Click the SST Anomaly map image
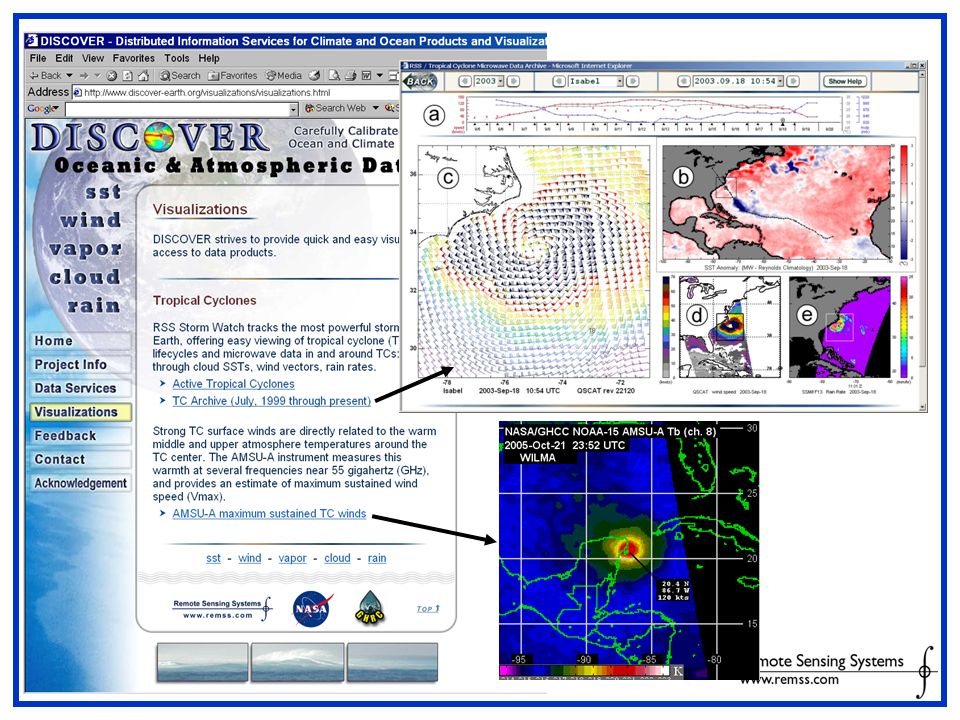960x720 pixels. tap(777, 202)
